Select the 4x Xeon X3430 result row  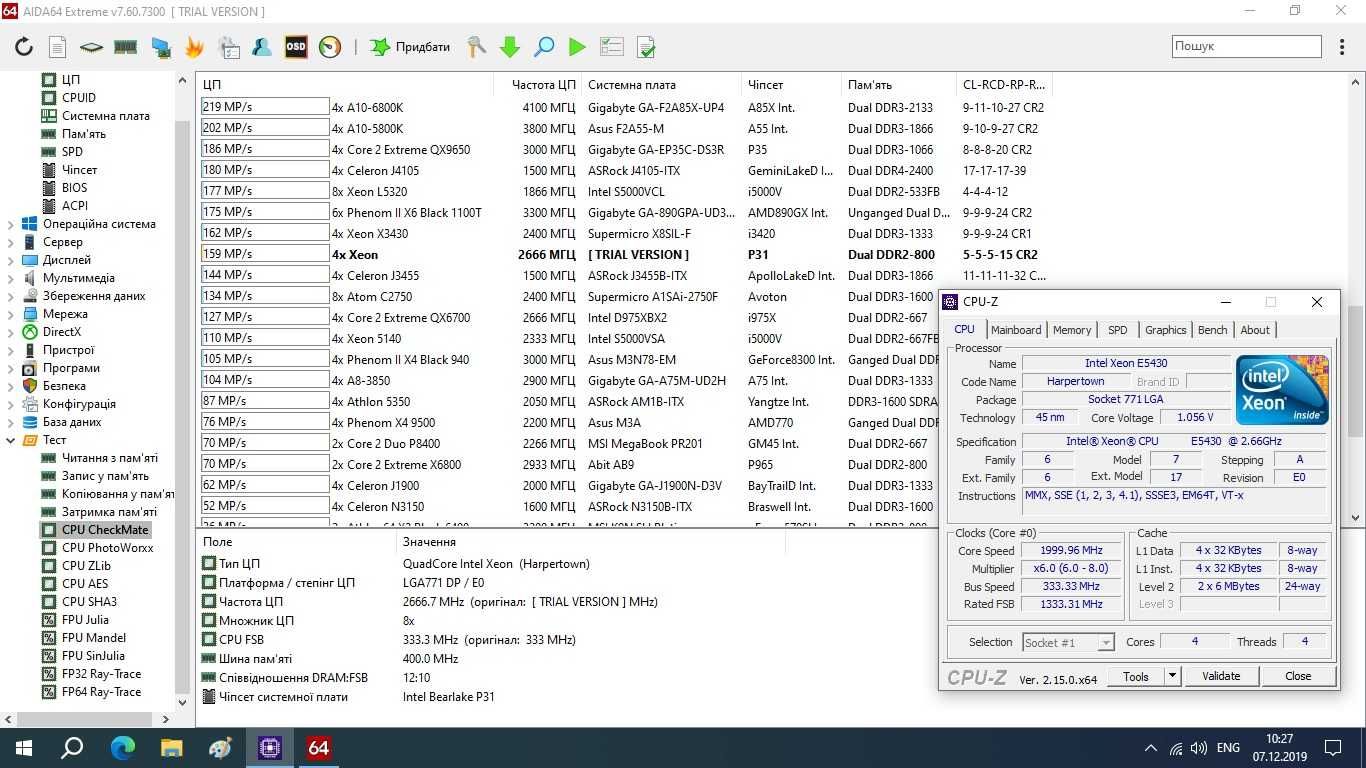coord(626,233)
